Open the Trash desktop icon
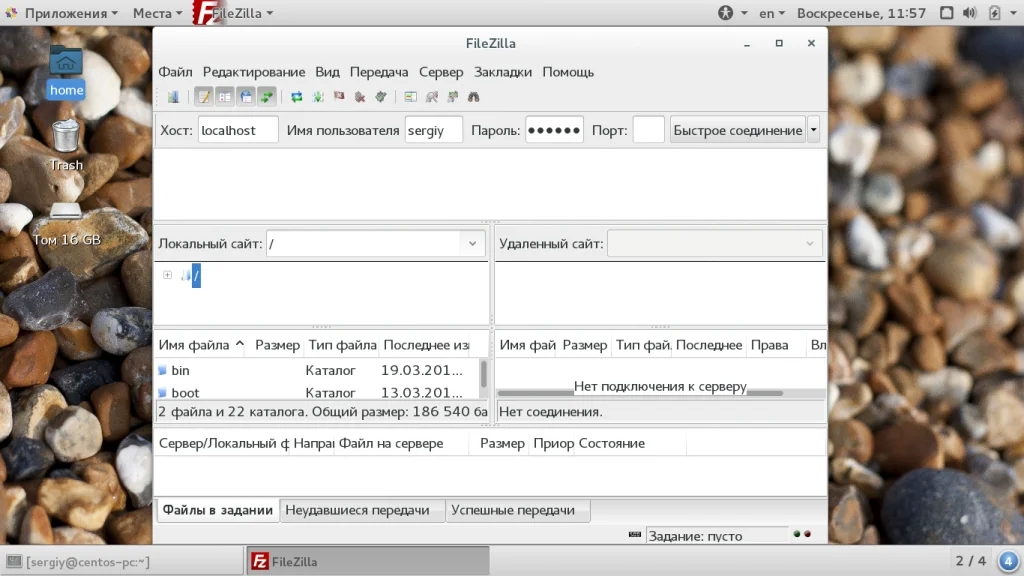Viewport: 1024px width, 576px height. pos(66,145)
